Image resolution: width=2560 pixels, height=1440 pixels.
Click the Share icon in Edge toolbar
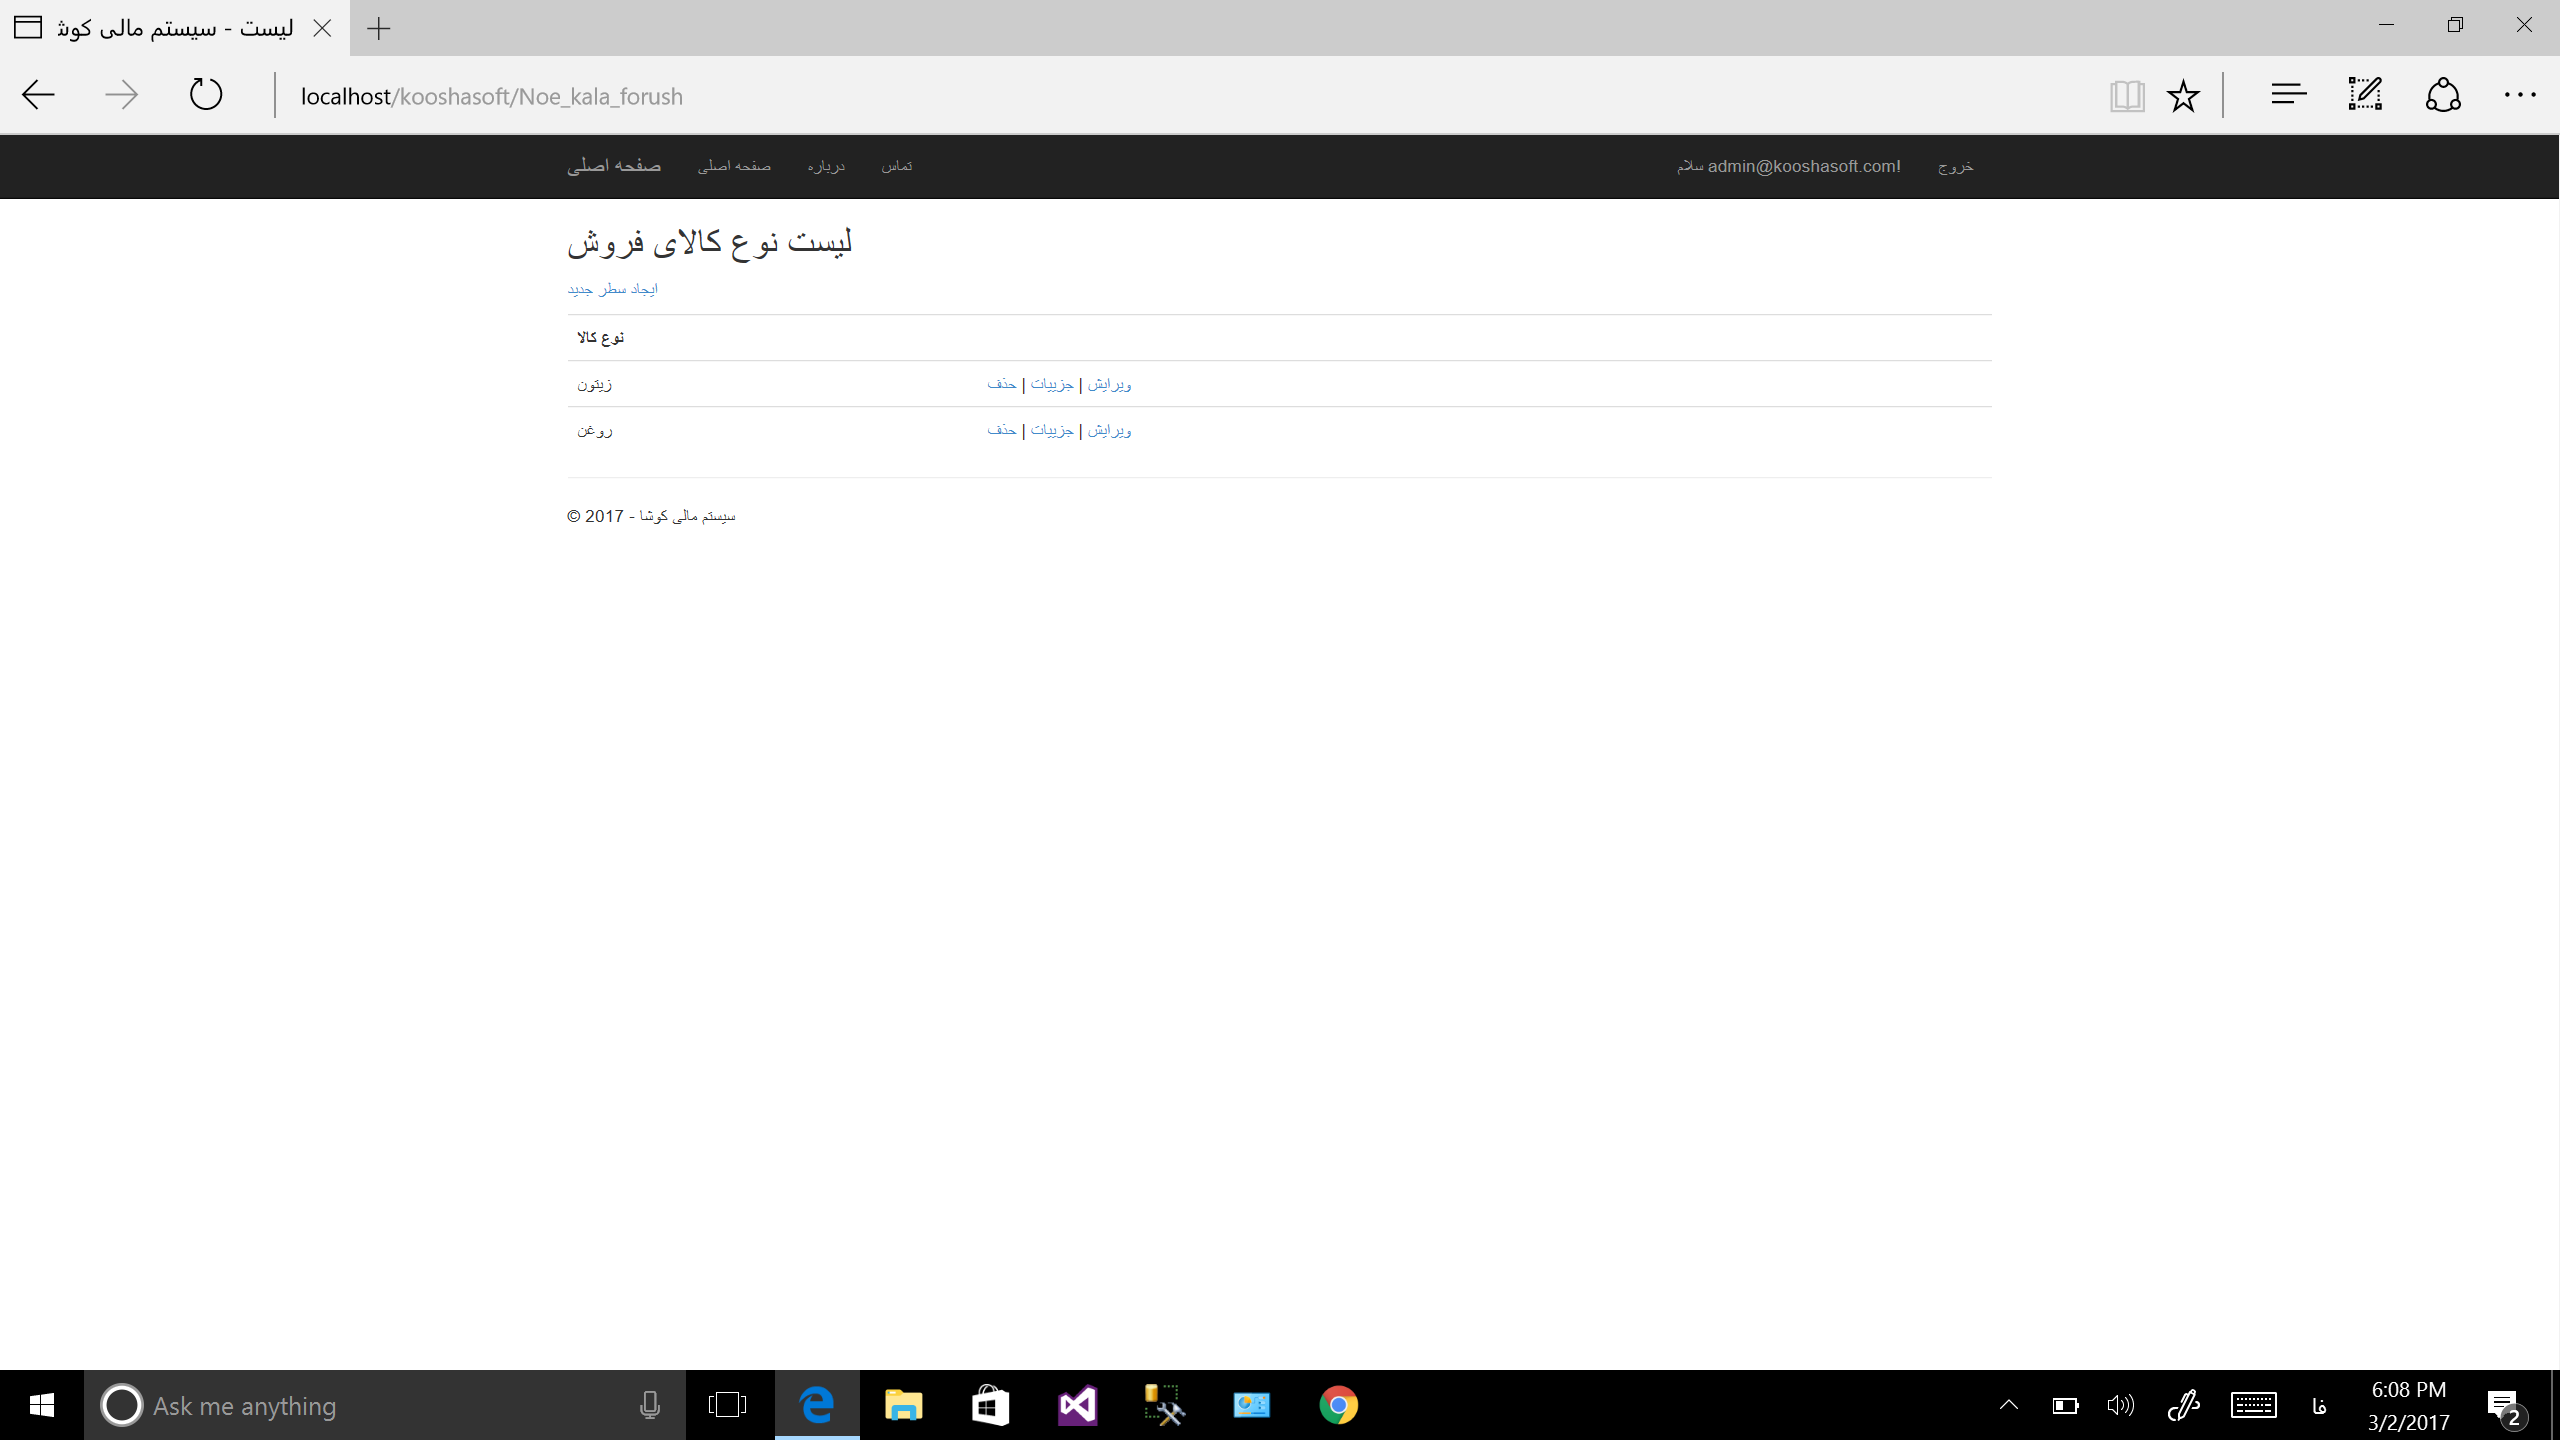point(2442,95)
